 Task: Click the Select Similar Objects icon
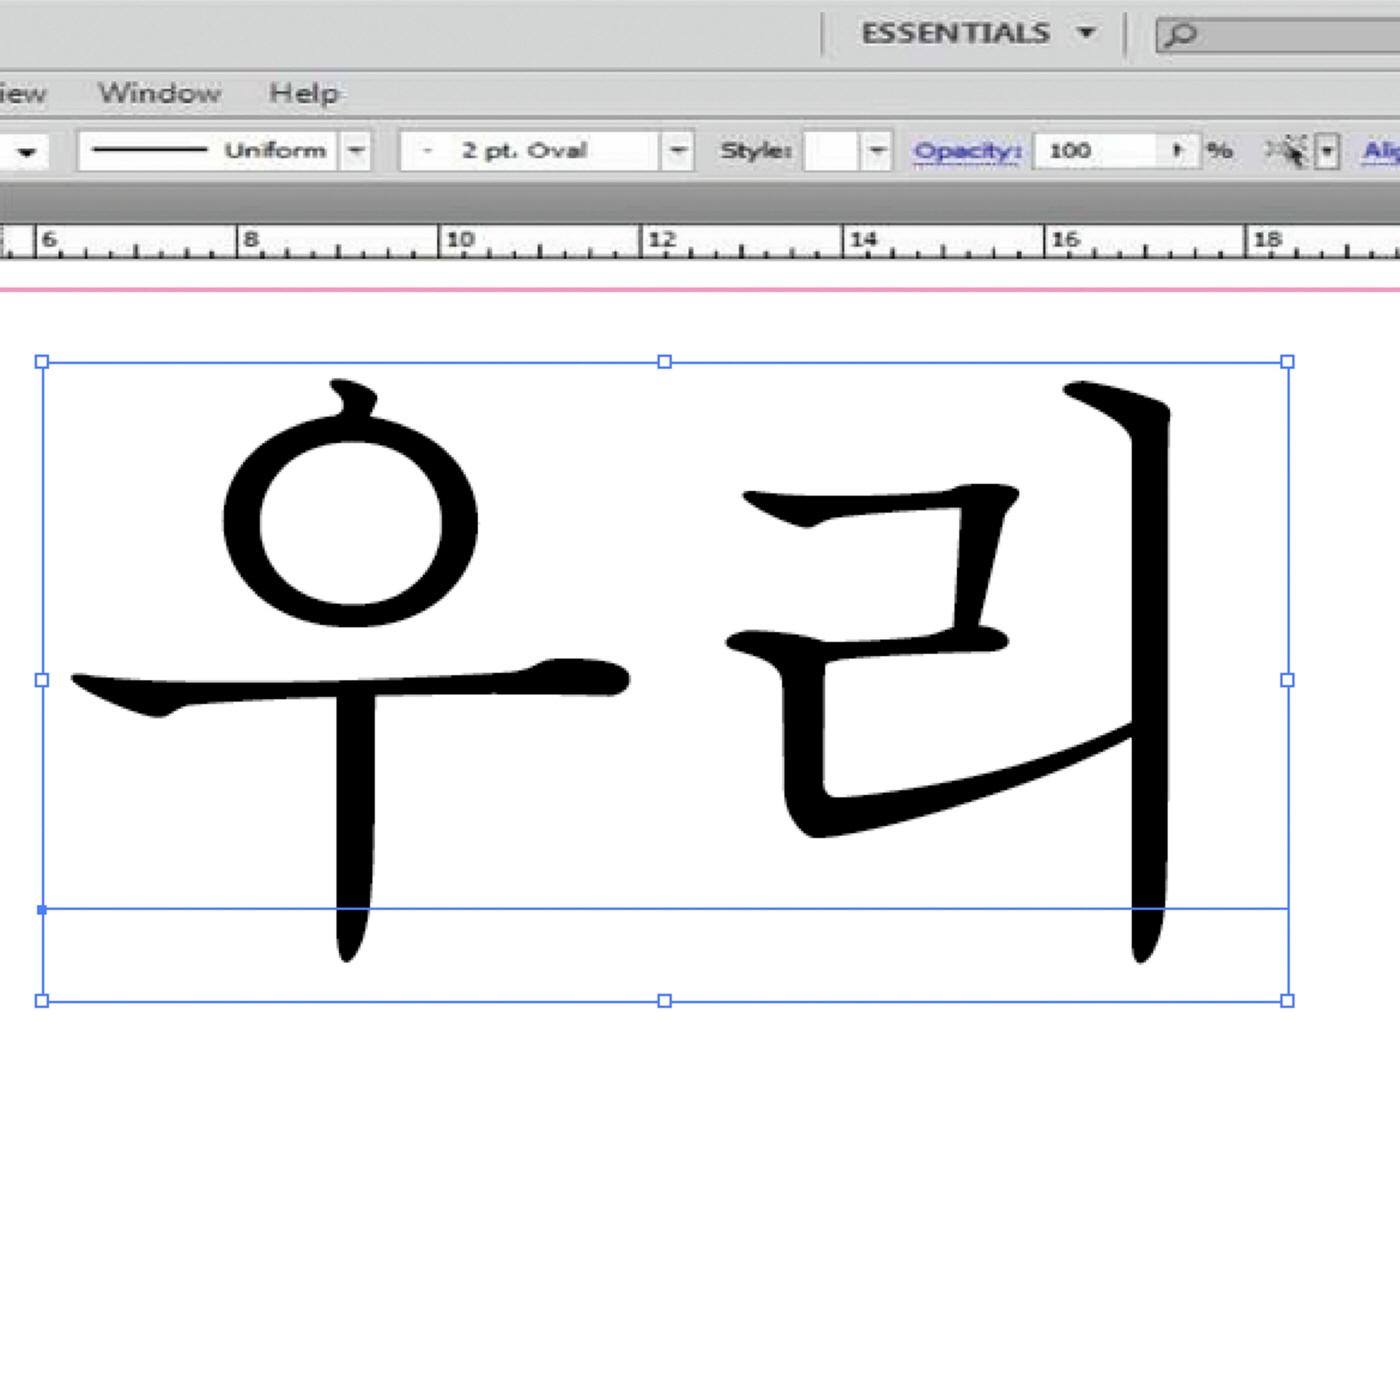pos(1288,151)
